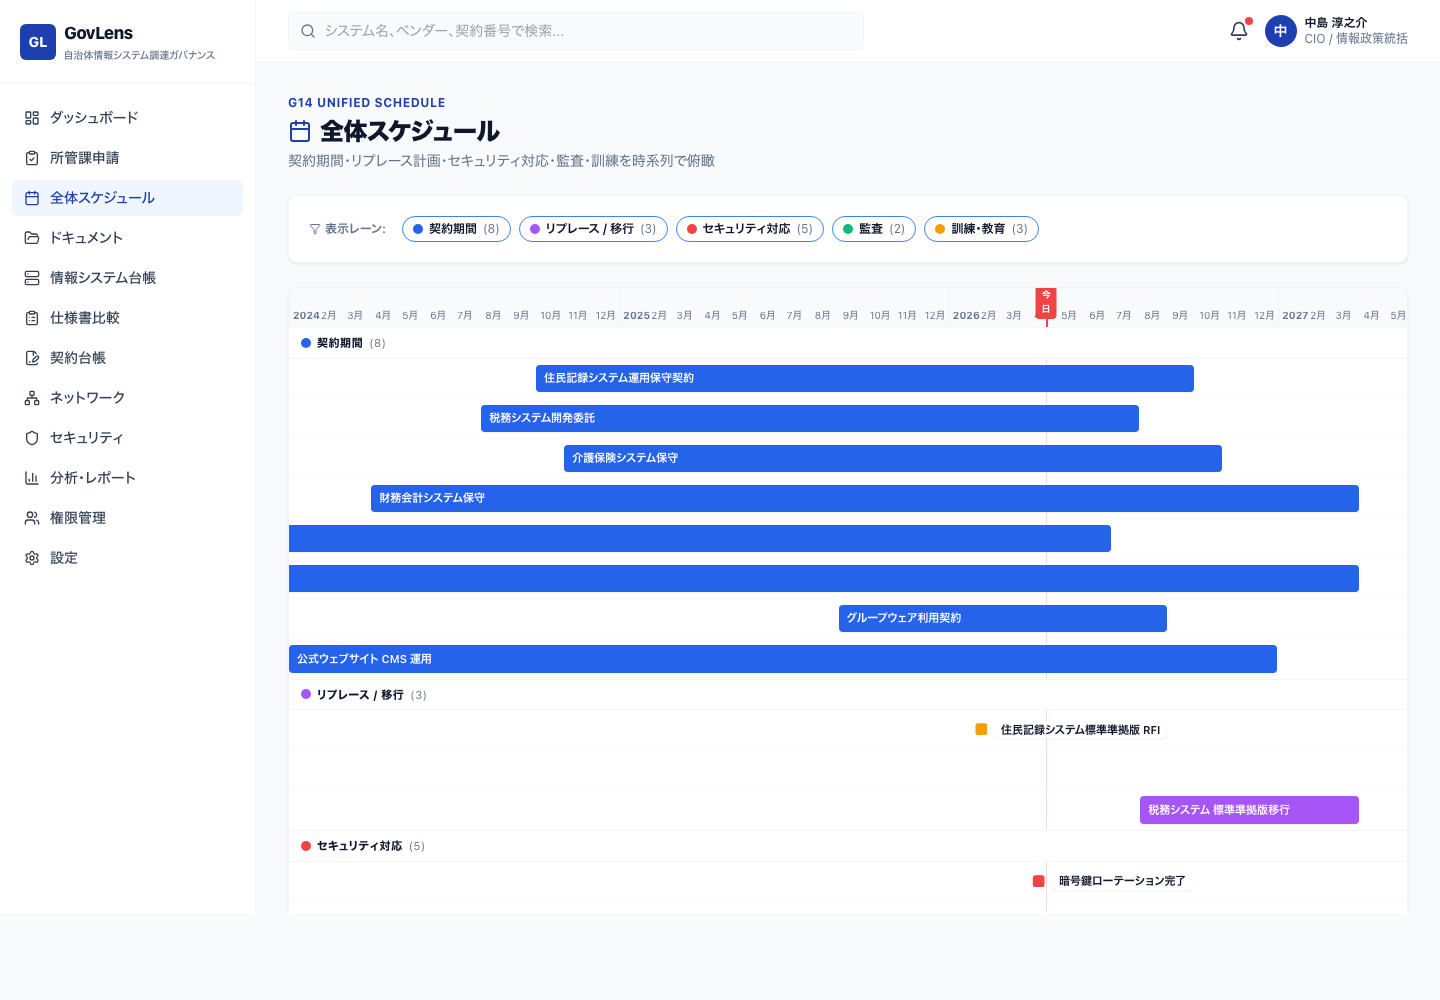Select the 税務システム 標準準拠版移行 bar
Screen dimensions: 1440x1000
[x=1249, y=810]
